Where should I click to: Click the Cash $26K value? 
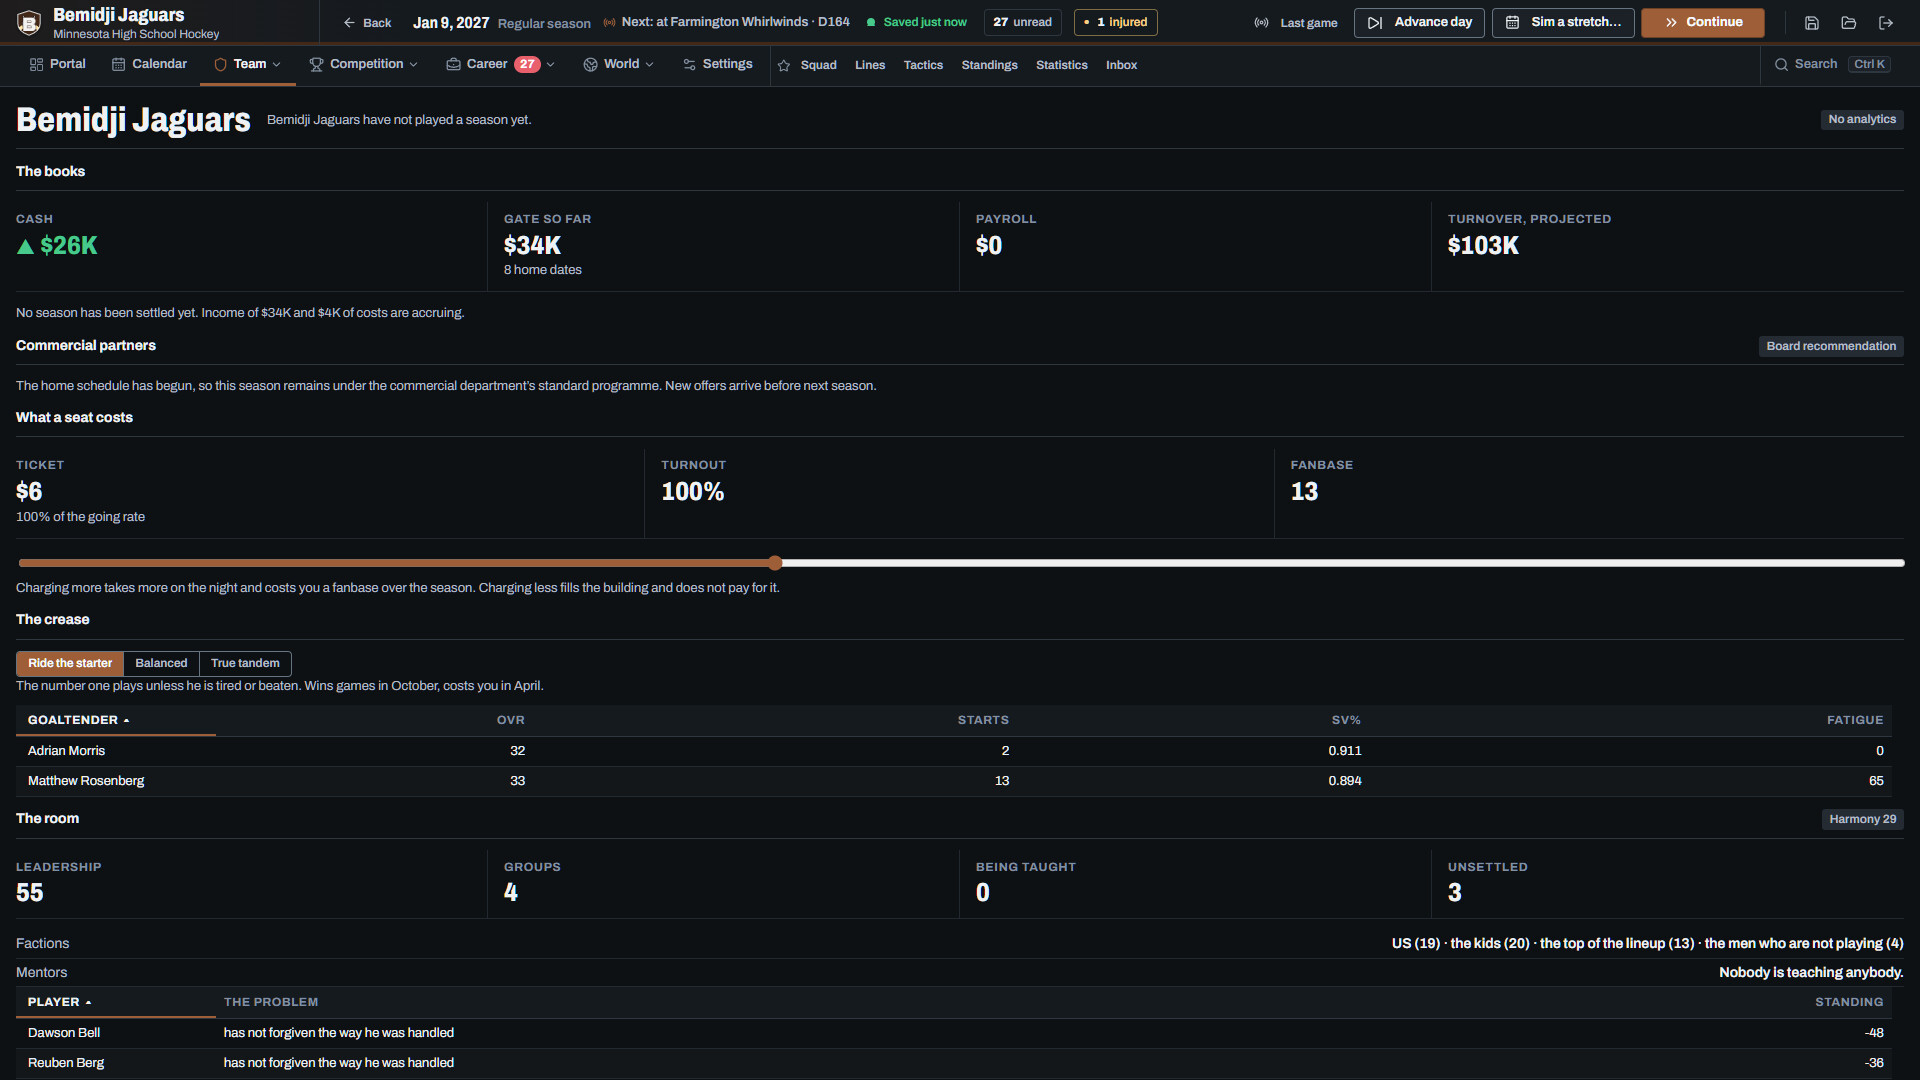57,246
